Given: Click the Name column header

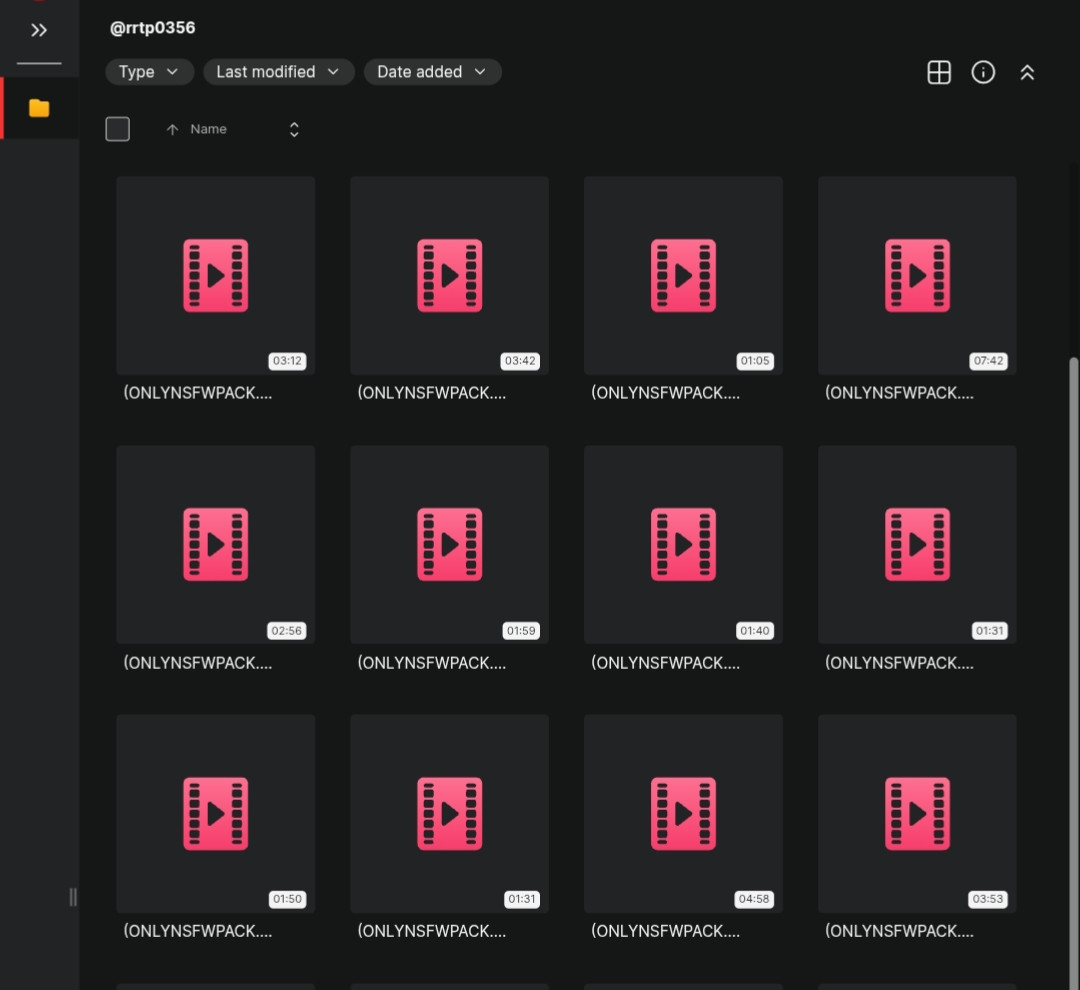Looking at the screenshot, I should 208,129.
